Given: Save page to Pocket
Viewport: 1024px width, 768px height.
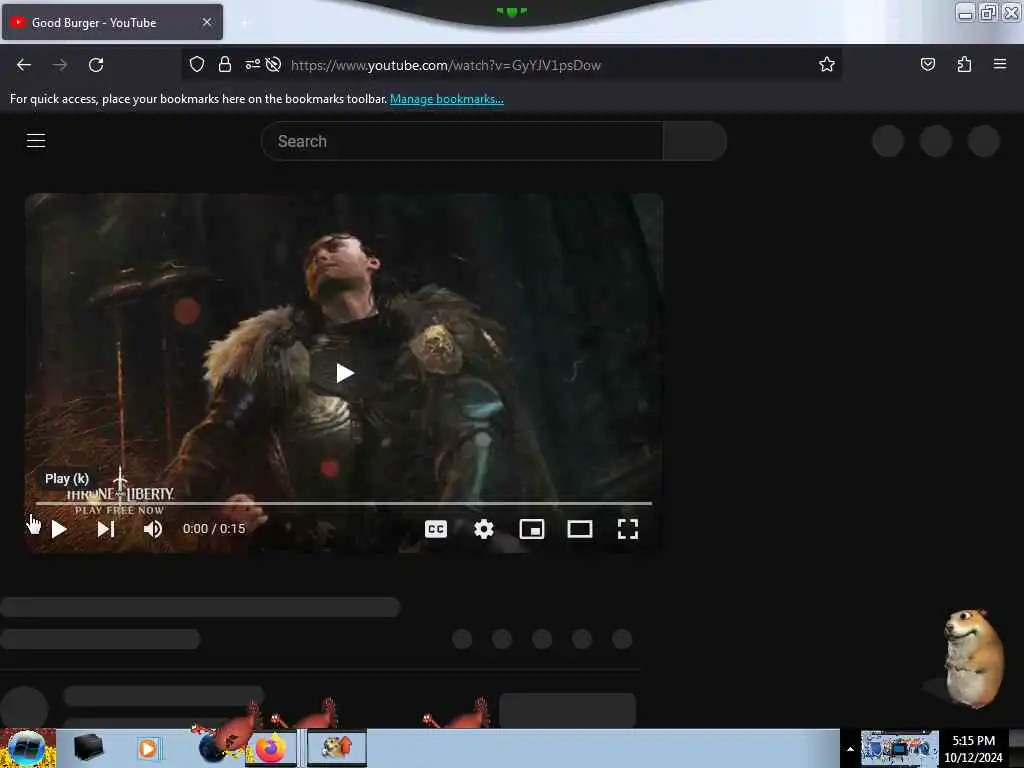Looking at the screenshot, I should pos(927,64).
